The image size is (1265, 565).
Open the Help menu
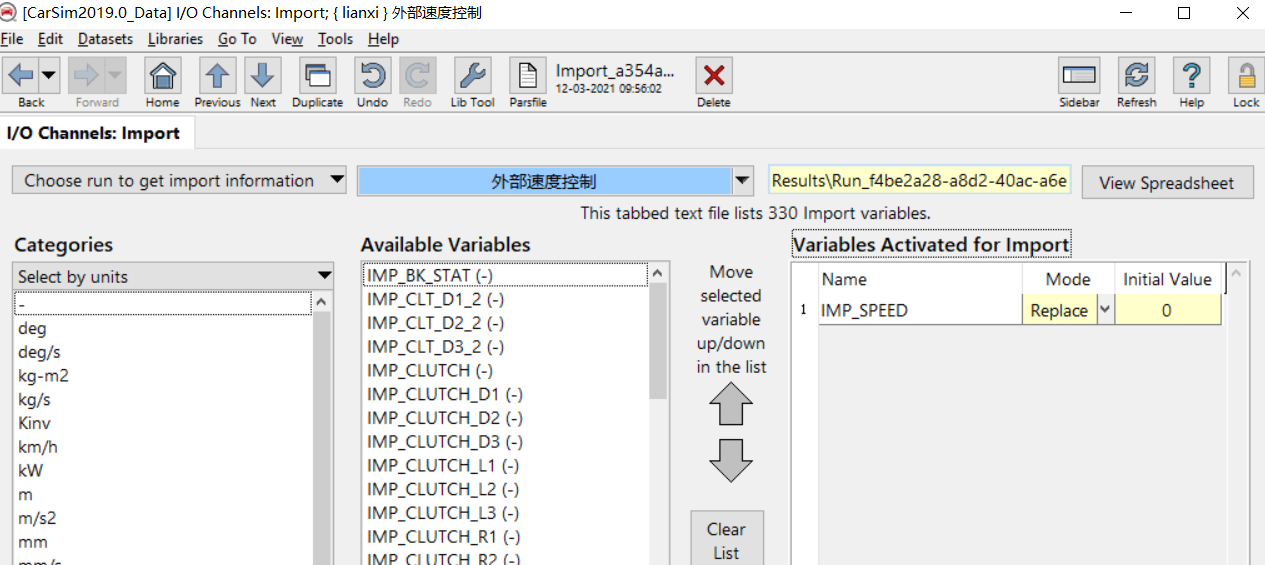(x=383, y=39)
